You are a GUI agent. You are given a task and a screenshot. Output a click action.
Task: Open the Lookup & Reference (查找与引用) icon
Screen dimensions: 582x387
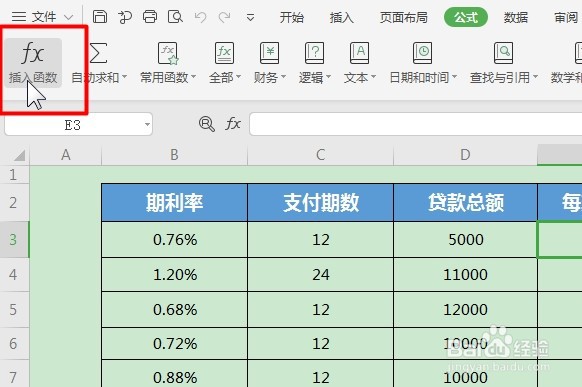pyautogui.click(x=503, y=53)
